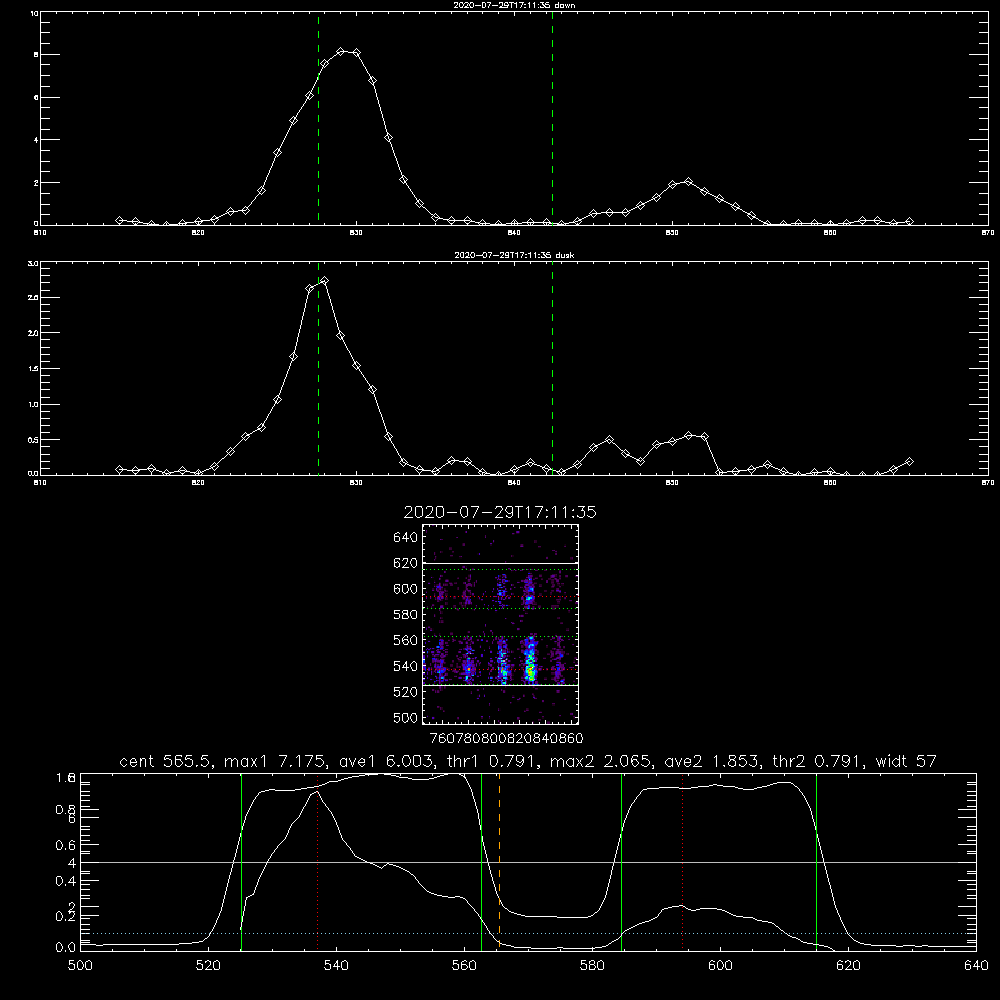Select the last diamond marker on the dusk curve
This screenshot has width=1000, height=1000.
909,461
